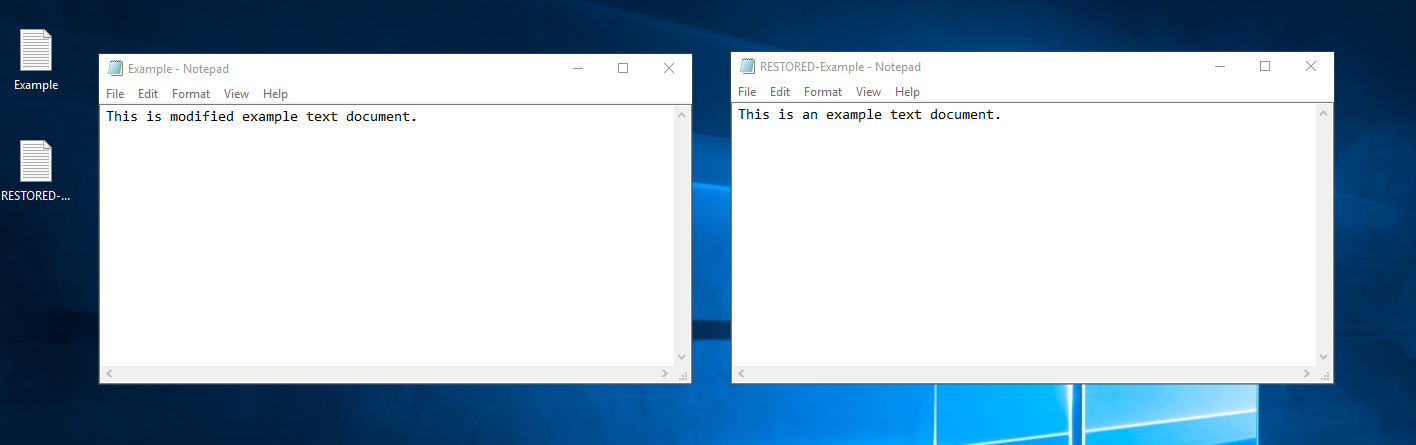This screenshot has width=1416, height=445.
Task: Maximize the Example Notepad window
Action: tap(623, 68)
